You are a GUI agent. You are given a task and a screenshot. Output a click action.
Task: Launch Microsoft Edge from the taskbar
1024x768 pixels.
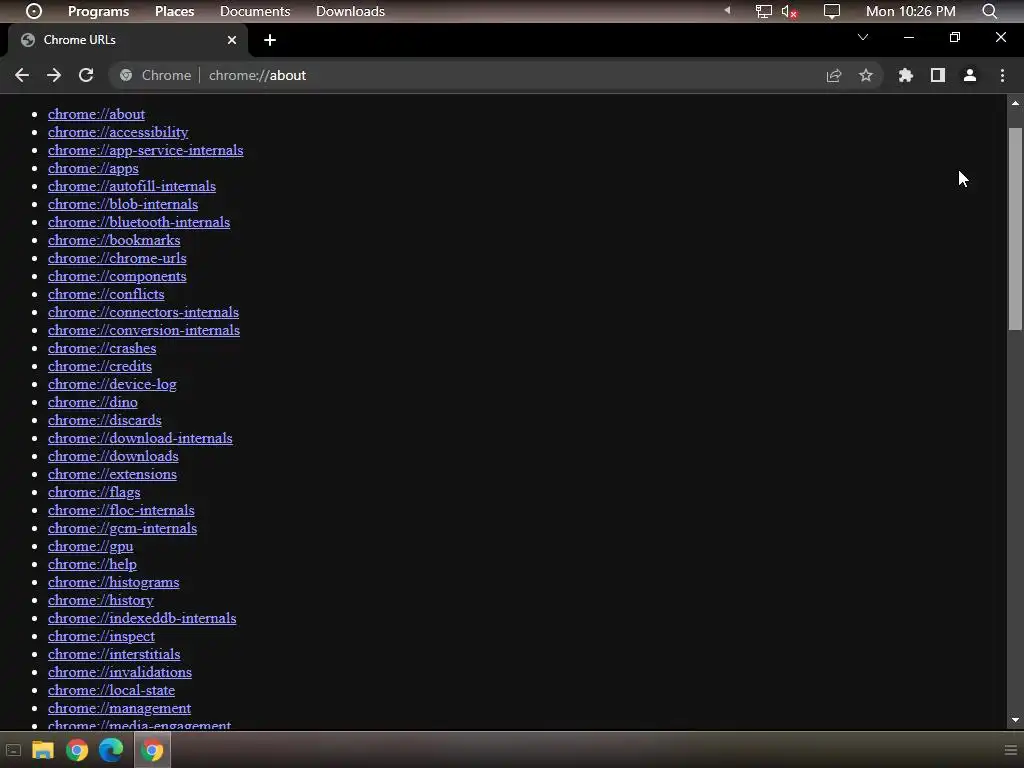click(x=111, y=750)
